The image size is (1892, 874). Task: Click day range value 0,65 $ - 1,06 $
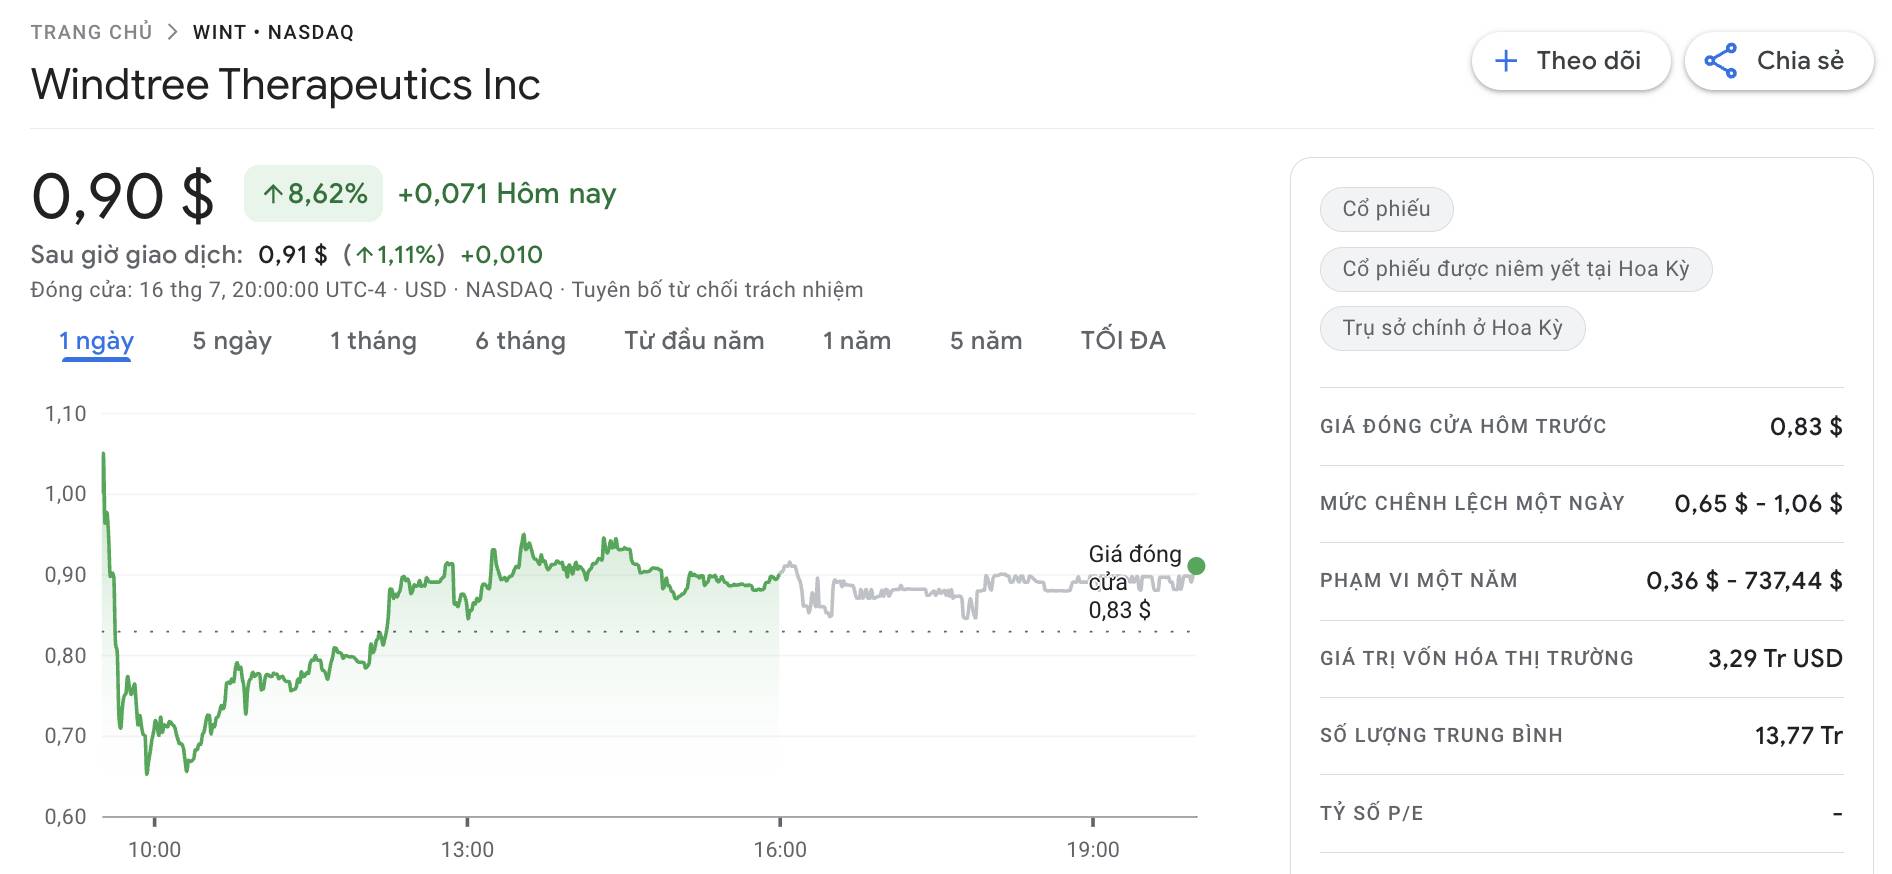click(1758, 504)
